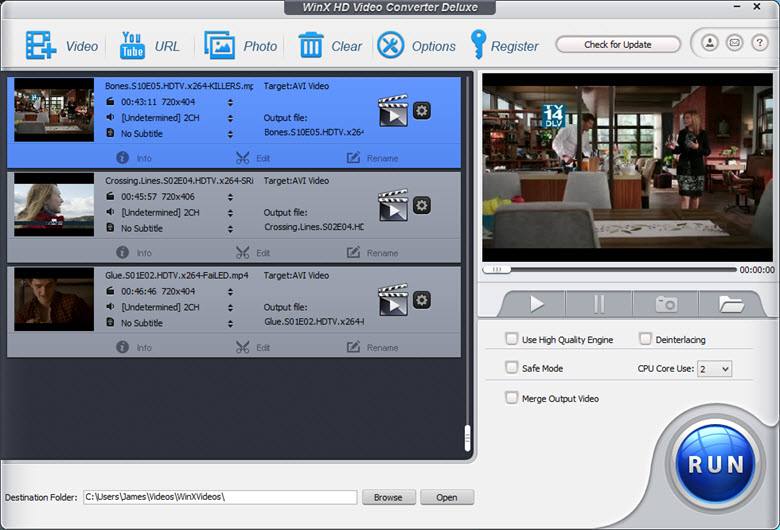Click the Browse destination button
The height and width of the screenshot is (530, 780).
[389, 497]
